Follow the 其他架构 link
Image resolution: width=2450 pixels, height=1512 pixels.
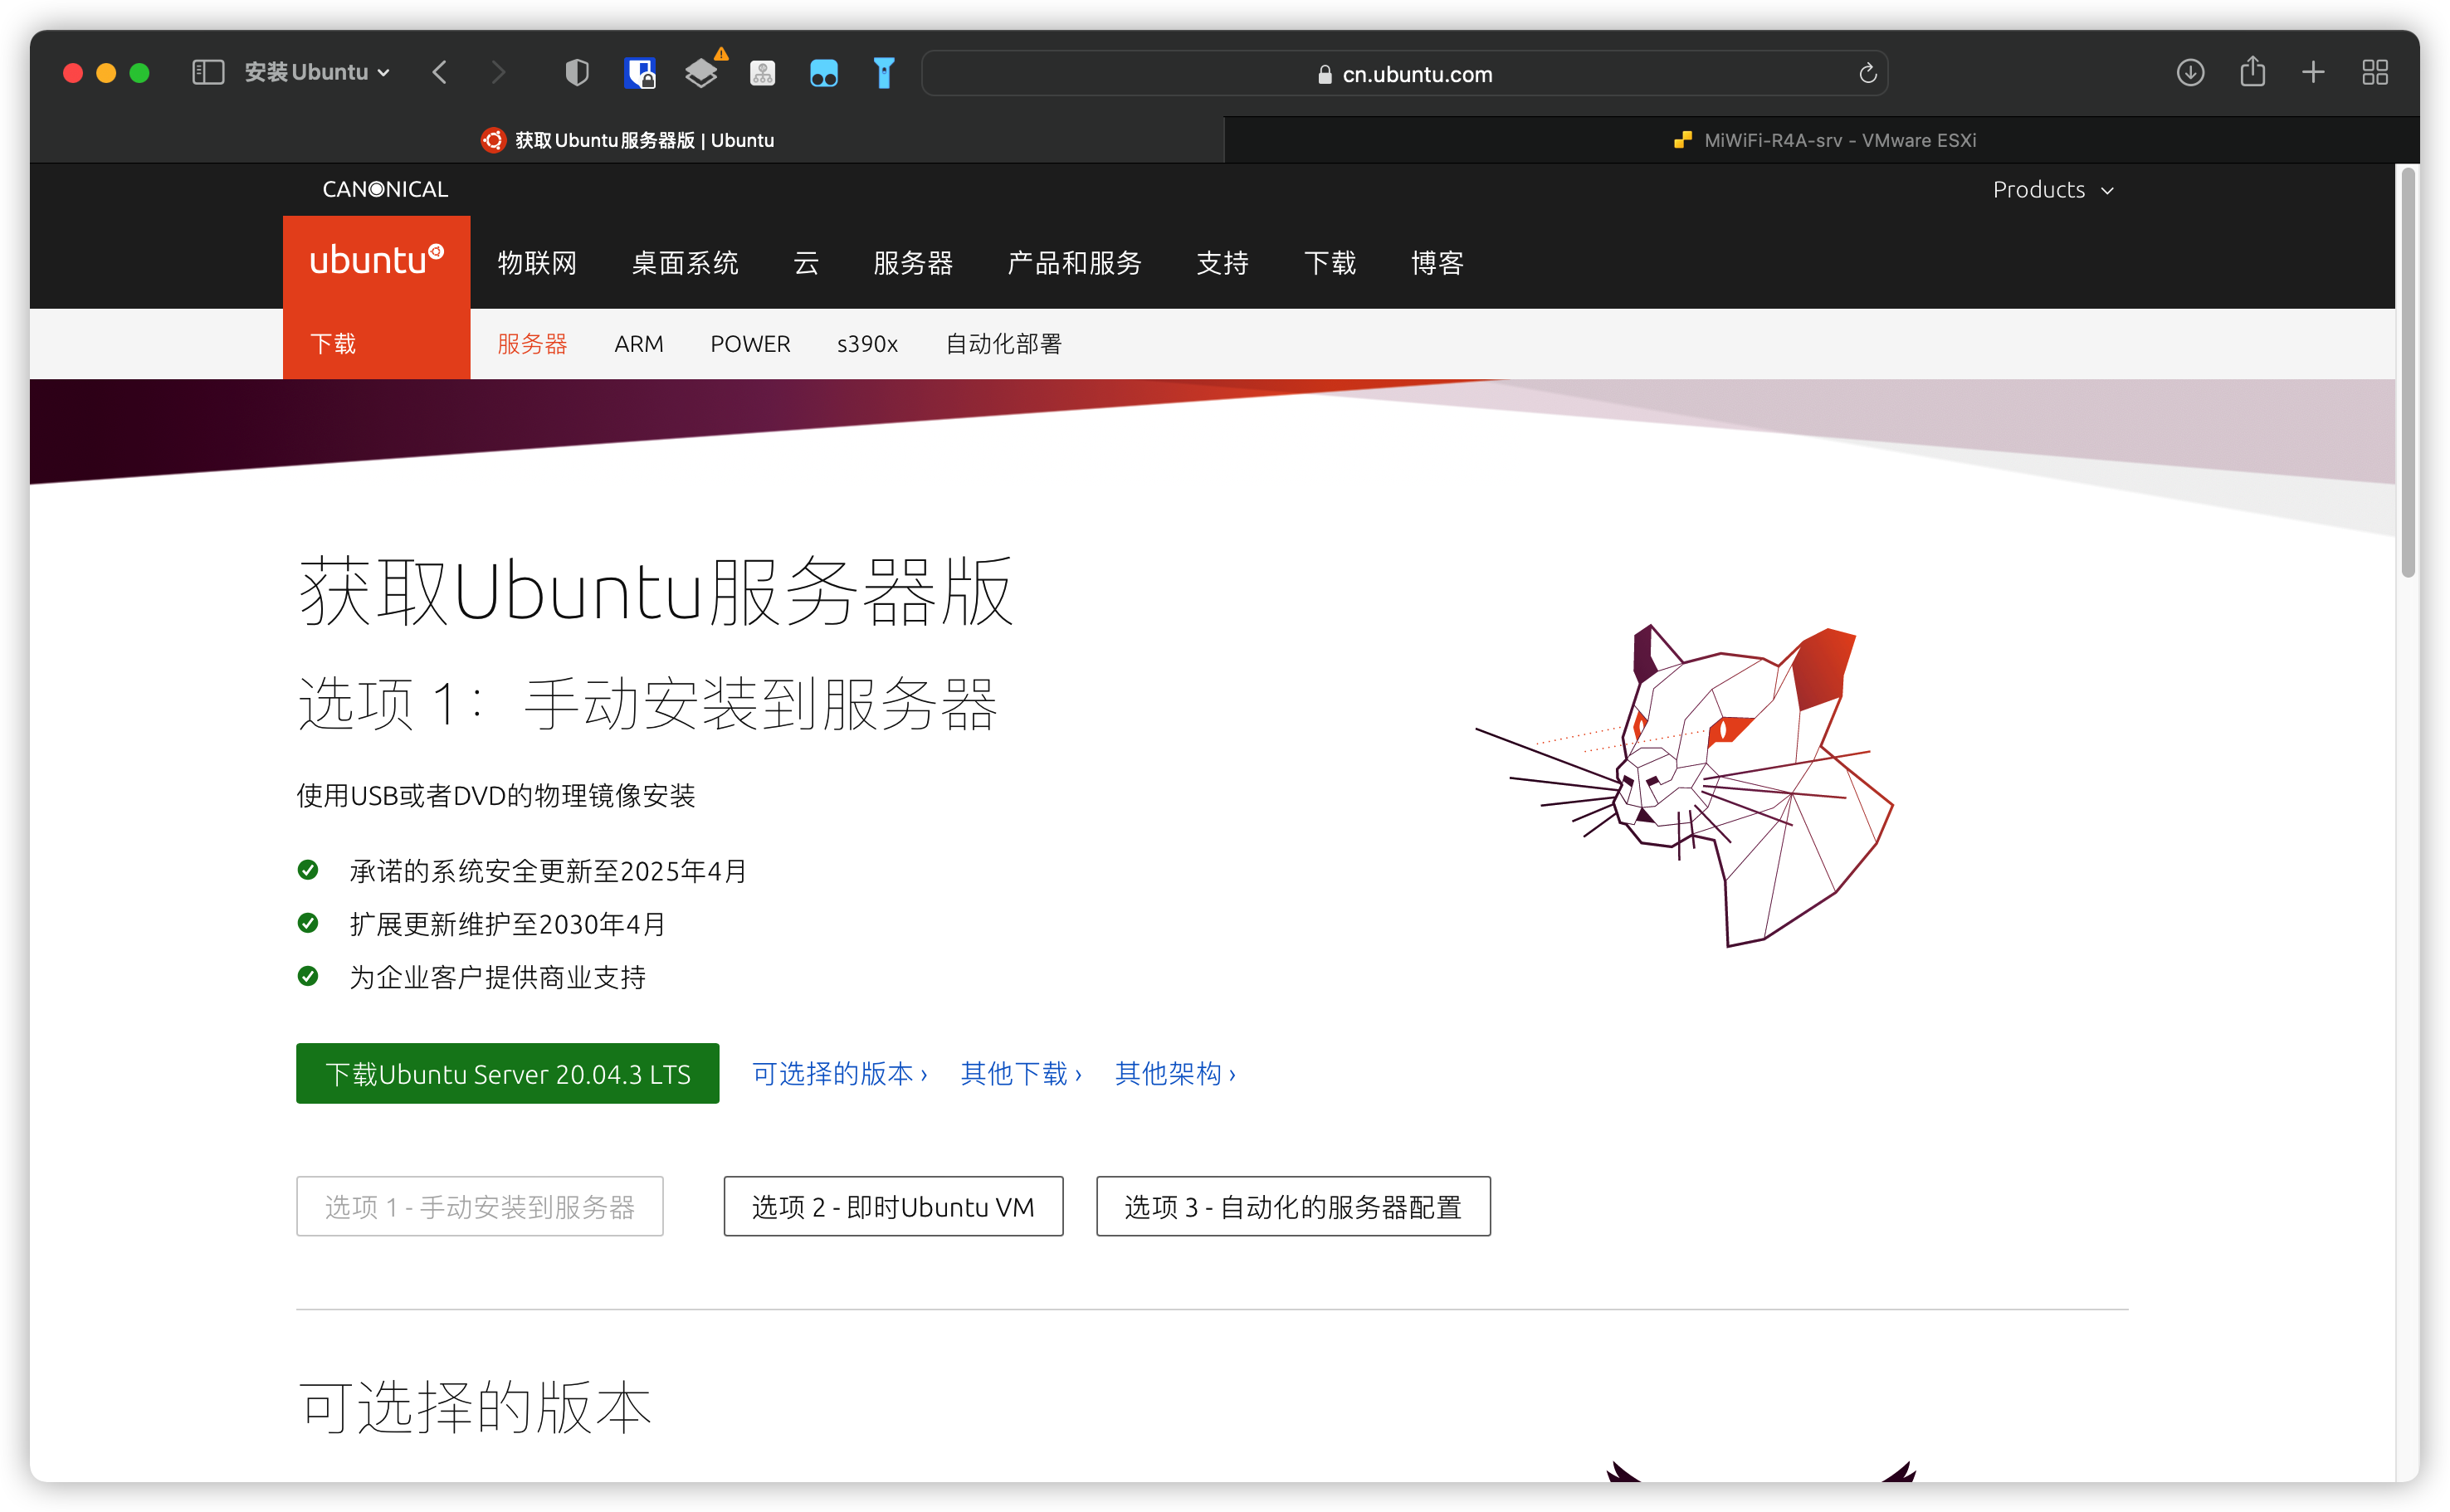pyautogui.click(x=1175, y=1074)
